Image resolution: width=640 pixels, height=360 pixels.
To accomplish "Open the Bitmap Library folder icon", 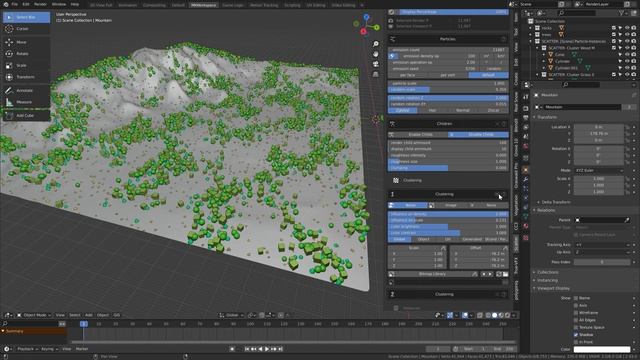I will [505, 274].
